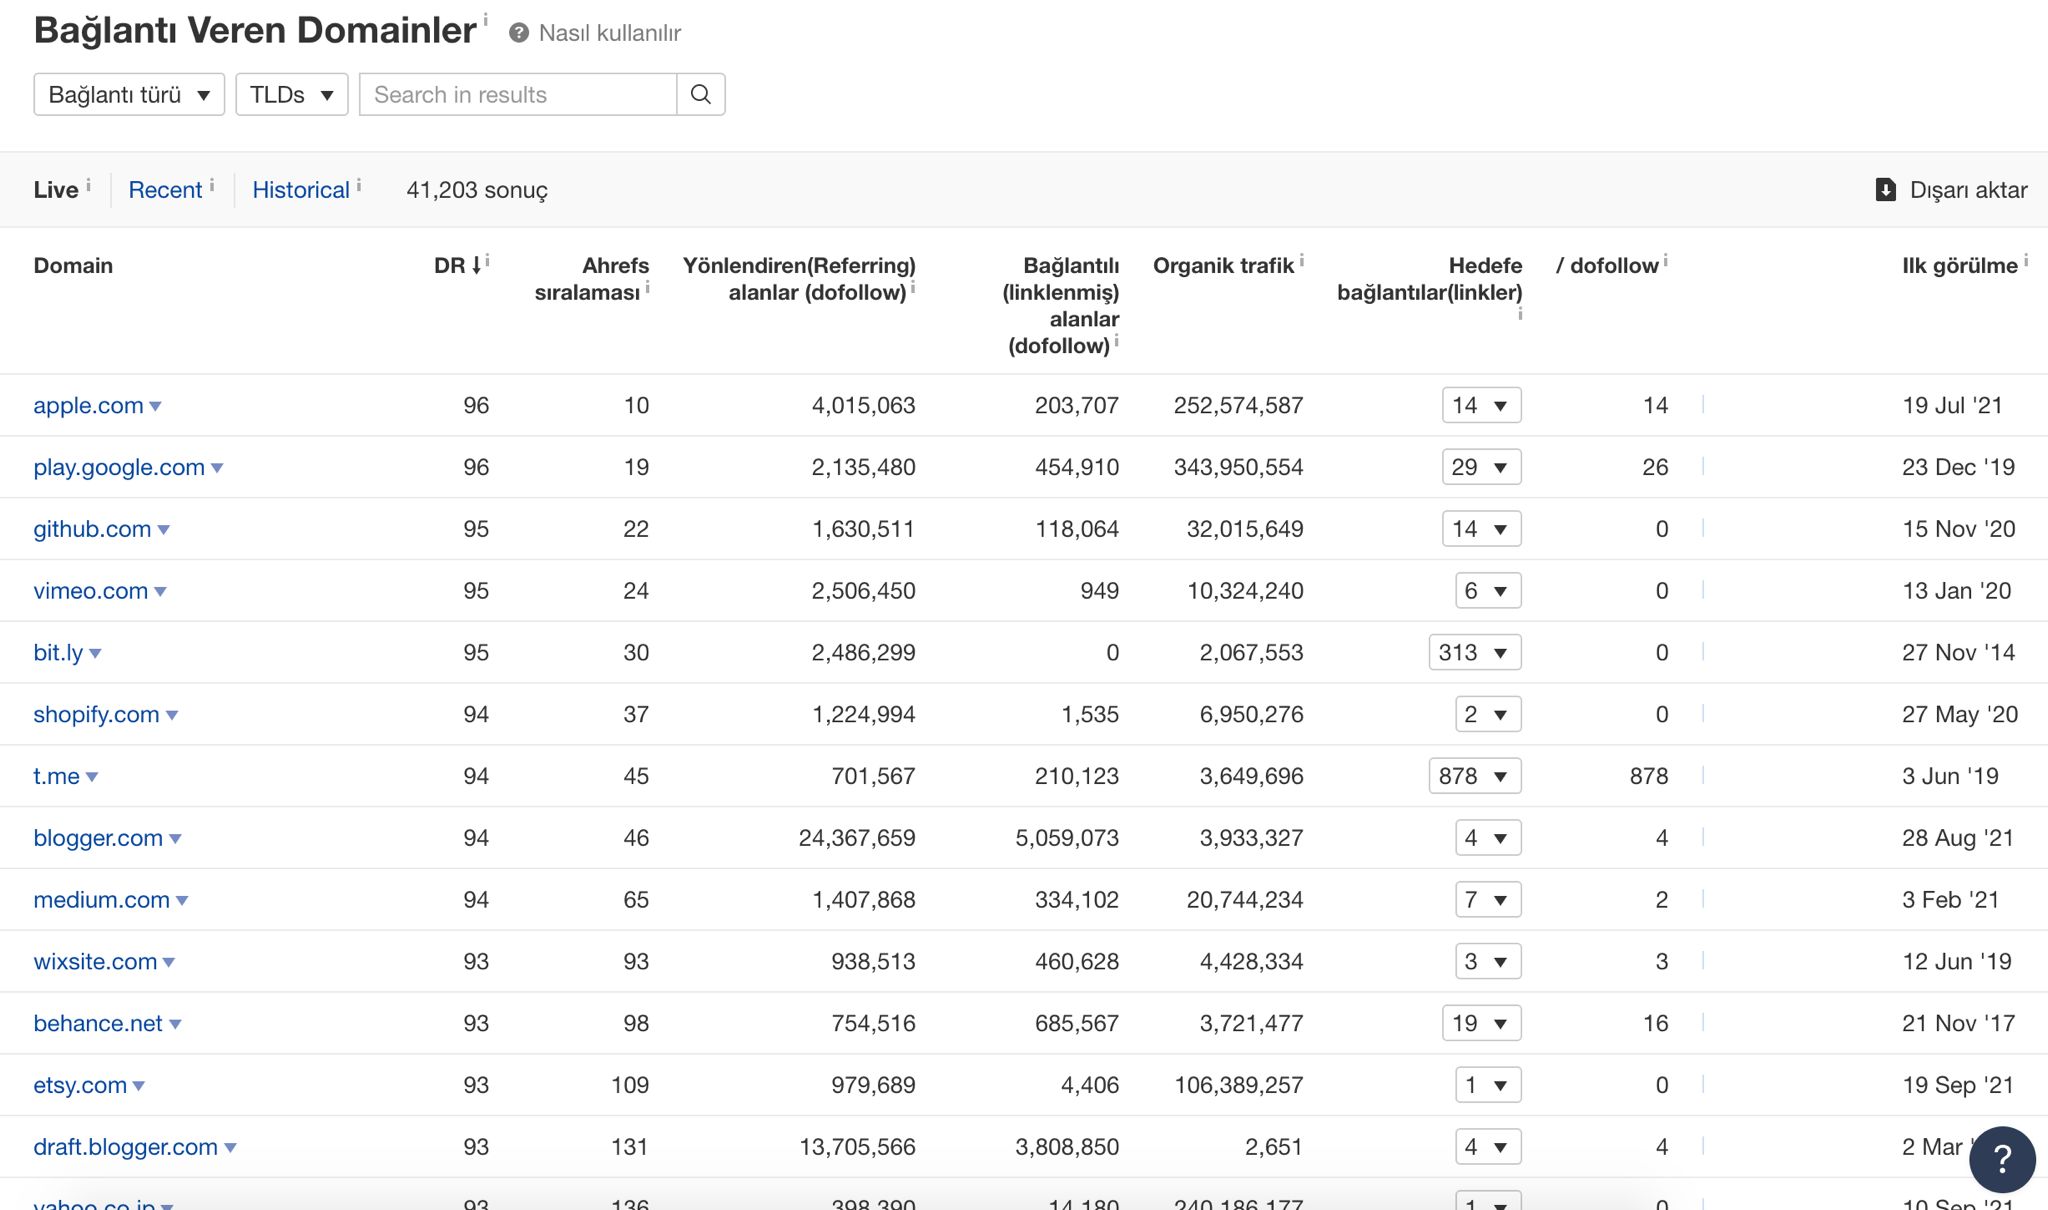The width and height of the screenshot is (2048, 1210).
Task: Sort by Ilk görülme column
Action: click(x=1960, y=265)
